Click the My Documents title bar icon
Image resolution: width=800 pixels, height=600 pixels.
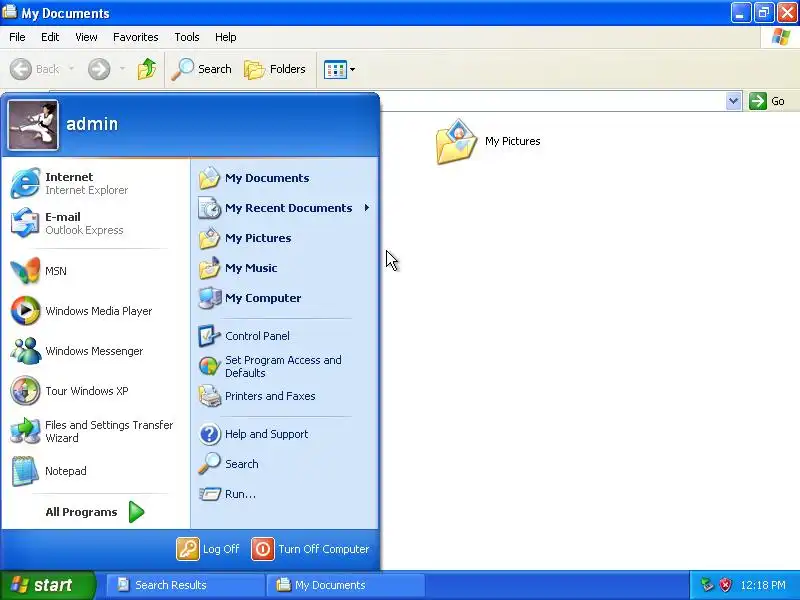[10, 12]
